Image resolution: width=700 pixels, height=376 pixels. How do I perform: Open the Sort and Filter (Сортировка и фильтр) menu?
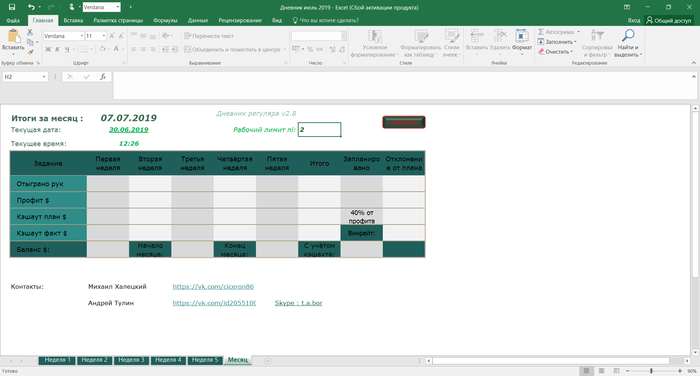(596, 43)
